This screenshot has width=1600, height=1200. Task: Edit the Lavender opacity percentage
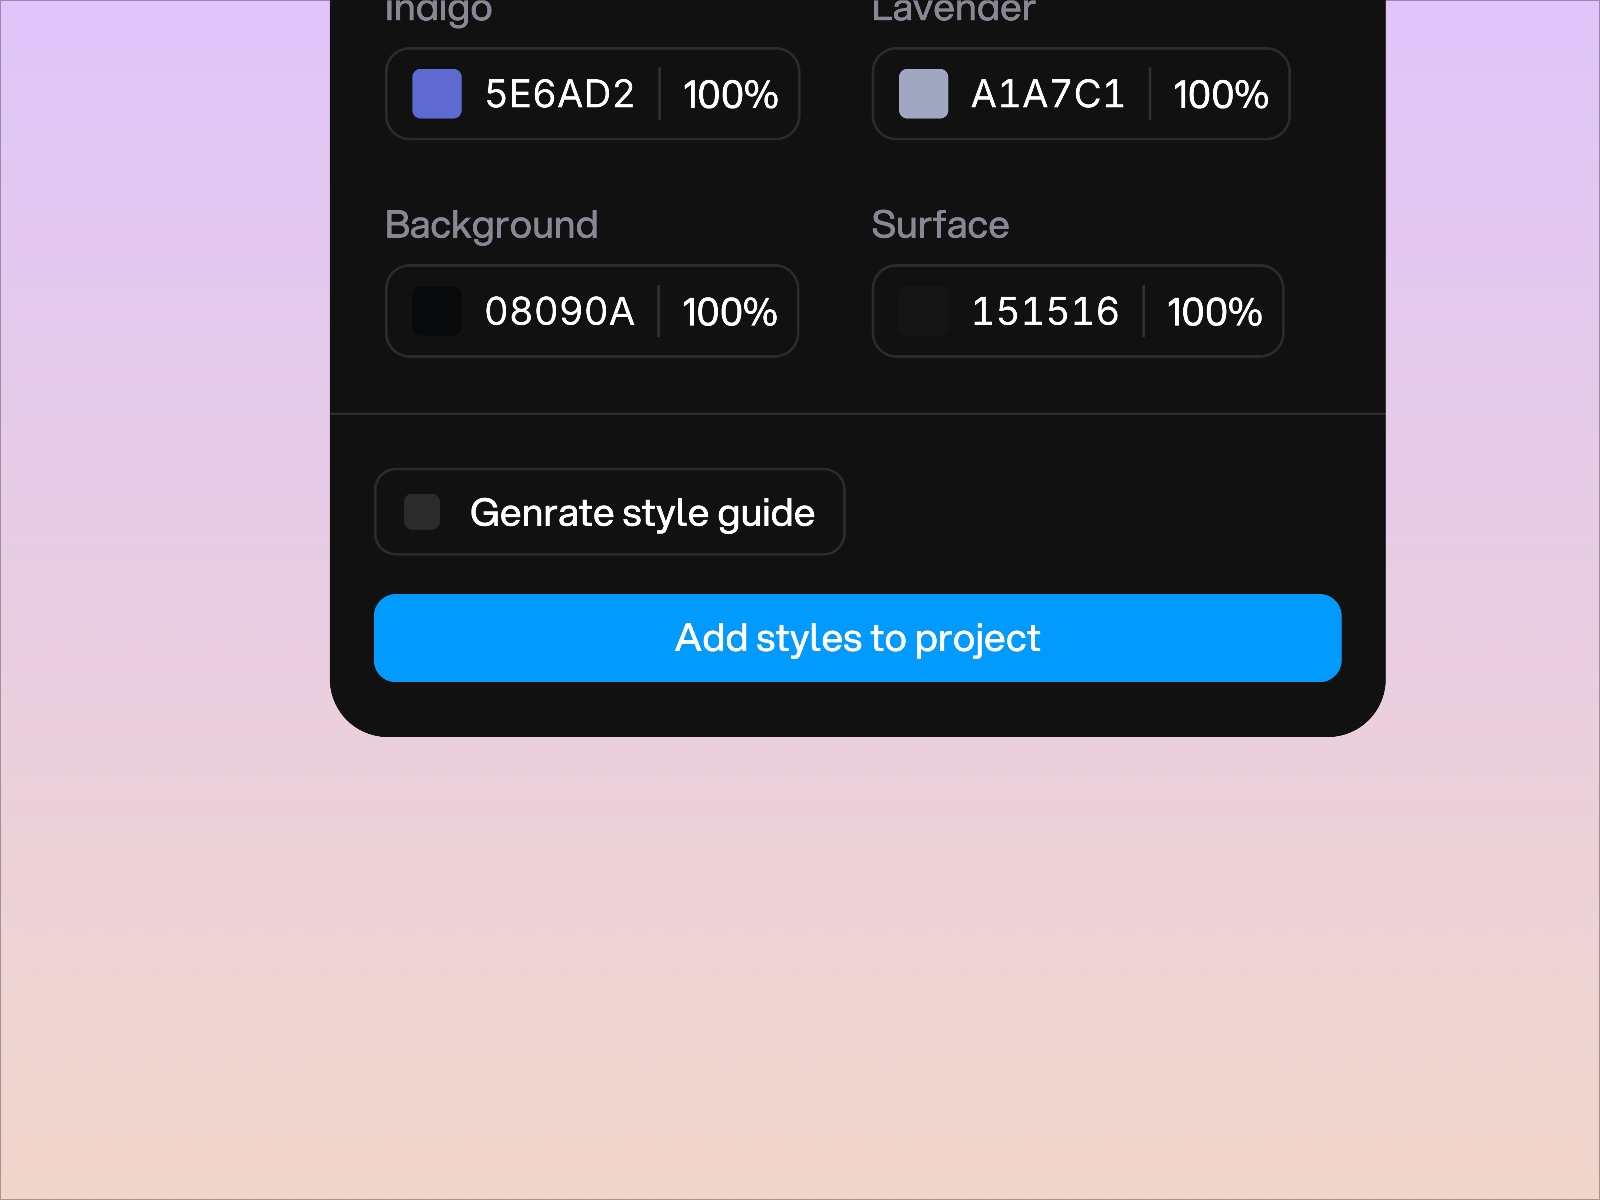[1220, 94]
